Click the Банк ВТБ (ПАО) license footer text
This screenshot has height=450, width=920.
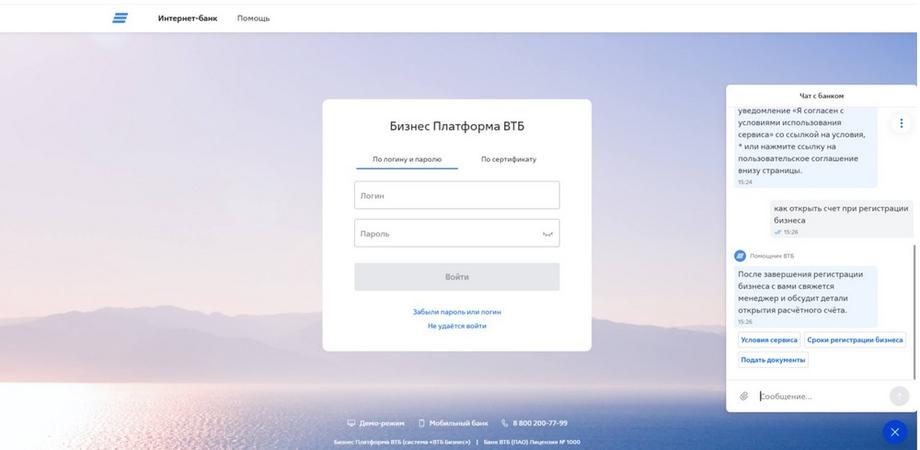(x=532, y=442)
